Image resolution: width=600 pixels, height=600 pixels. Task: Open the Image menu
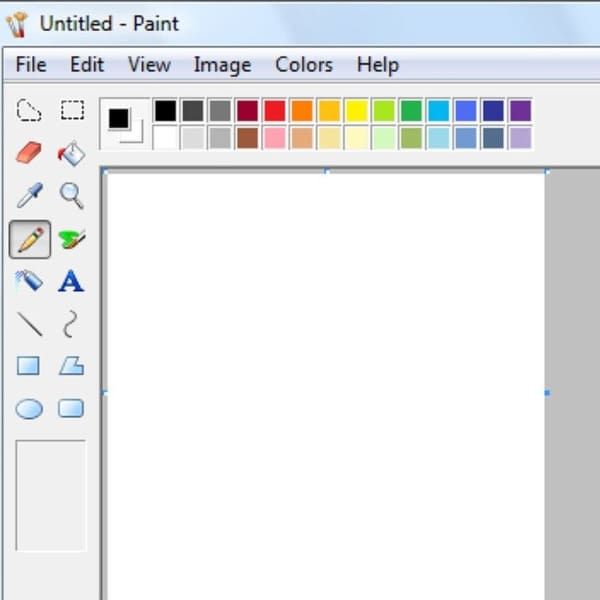(x=222, y=65)
